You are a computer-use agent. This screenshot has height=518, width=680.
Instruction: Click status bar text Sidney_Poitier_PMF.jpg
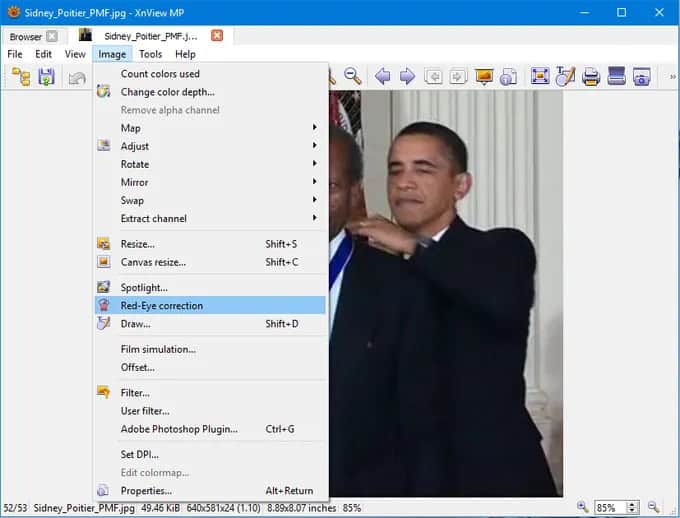[84, 508]
